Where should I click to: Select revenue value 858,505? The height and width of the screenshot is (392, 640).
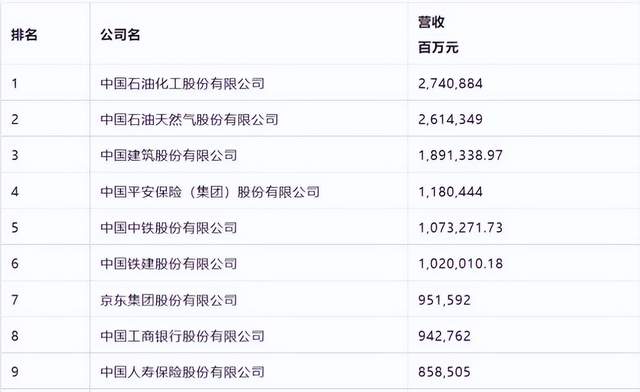(x=444, y=372)
